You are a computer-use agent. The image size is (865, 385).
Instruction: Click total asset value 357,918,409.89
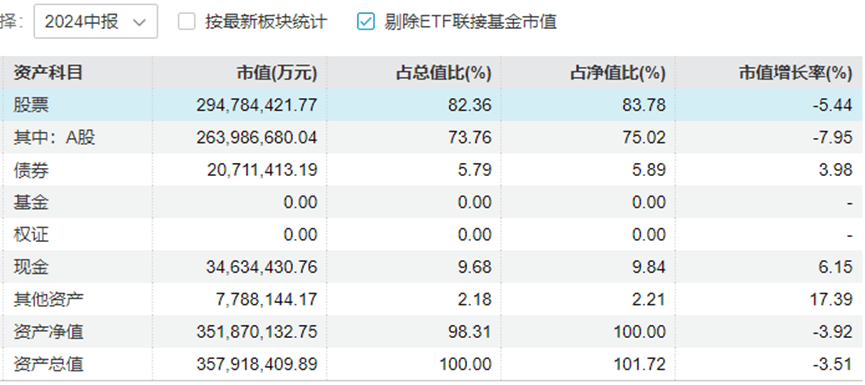tap(257, 365)
